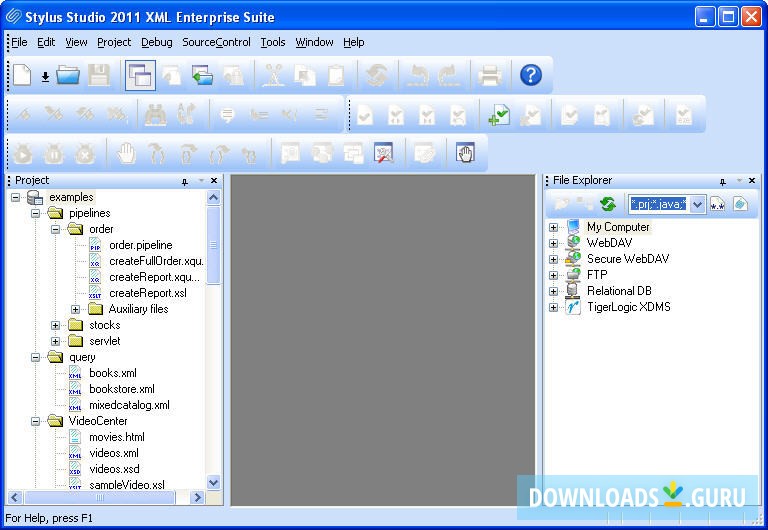Click the Print toolbar icon
This screenshot has height=530, width=768.
[x=489, y=75]
